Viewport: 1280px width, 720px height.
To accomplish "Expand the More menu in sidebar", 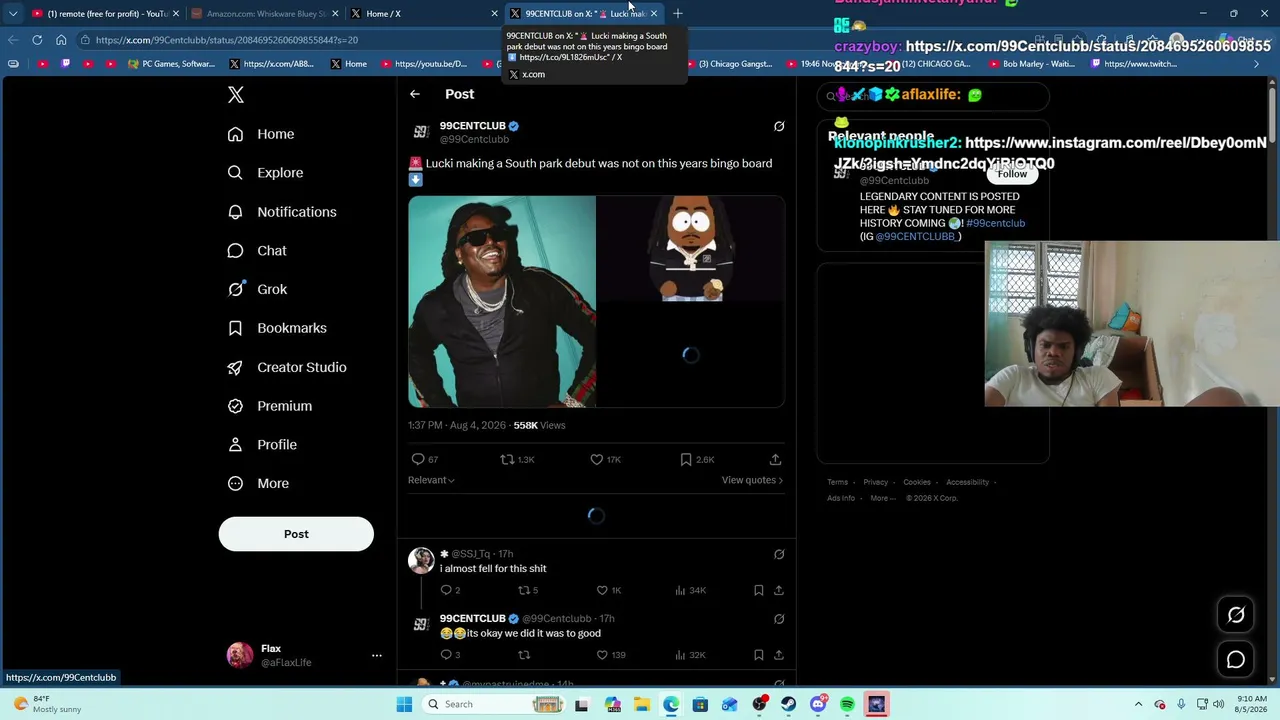I will 258,483.
